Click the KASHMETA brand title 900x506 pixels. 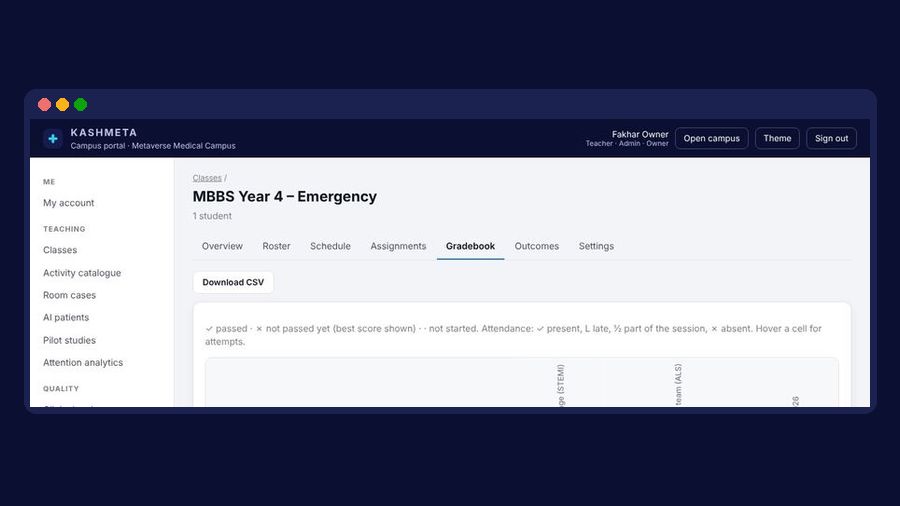pos(104,133)
